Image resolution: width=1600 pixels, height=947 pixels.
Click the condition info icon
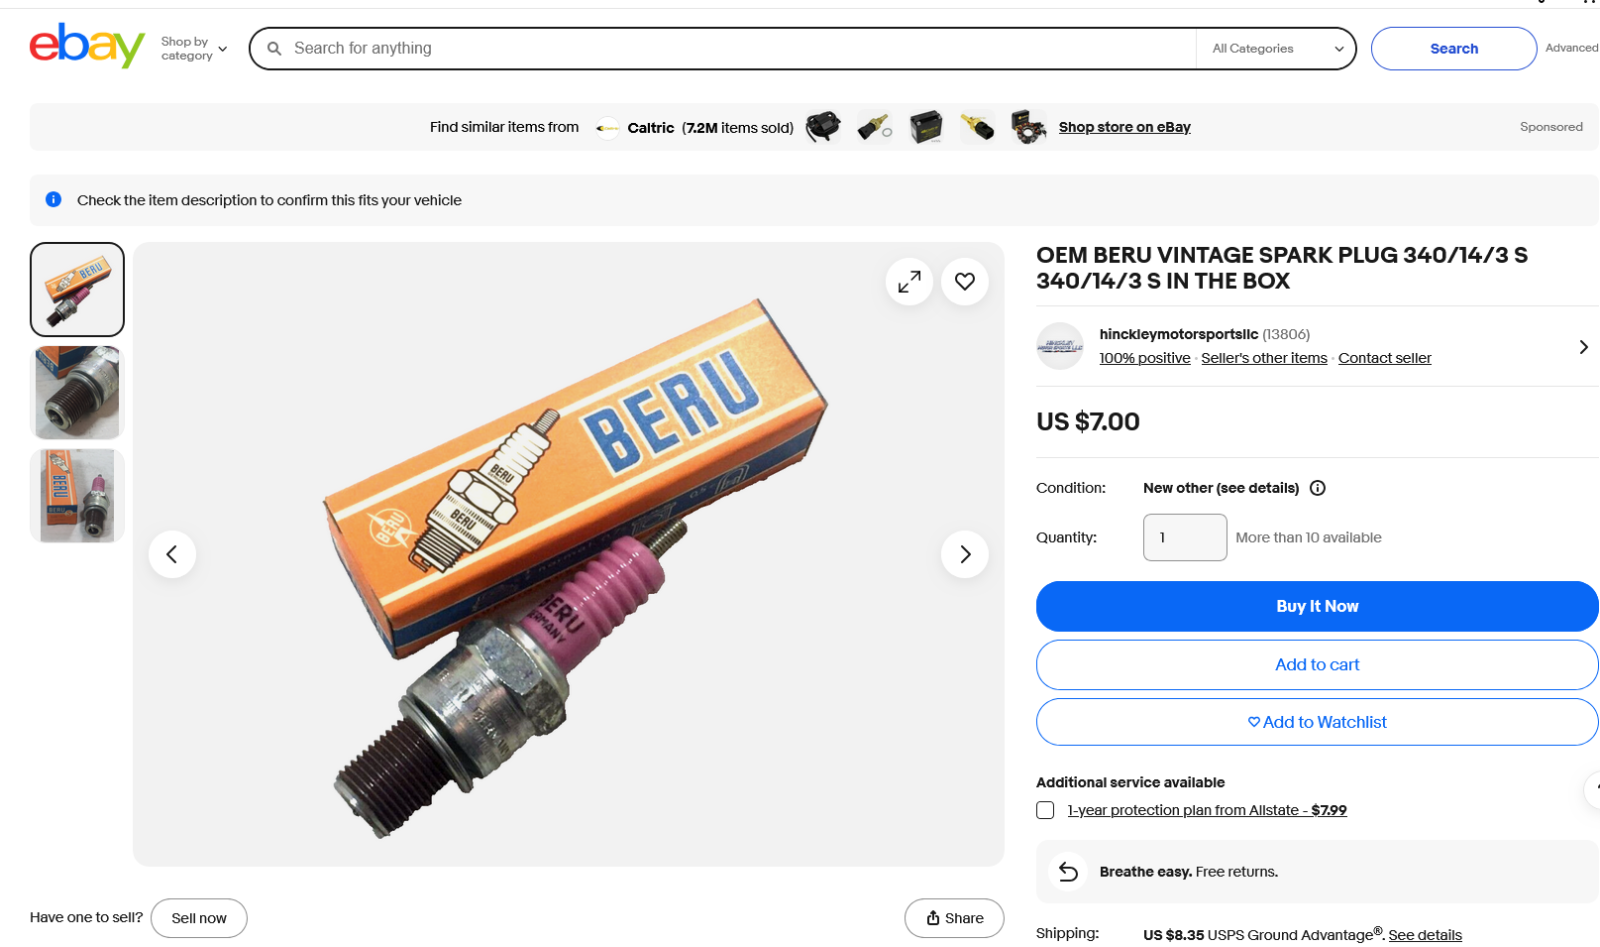pyautogui.click(x=1318, y=488)
